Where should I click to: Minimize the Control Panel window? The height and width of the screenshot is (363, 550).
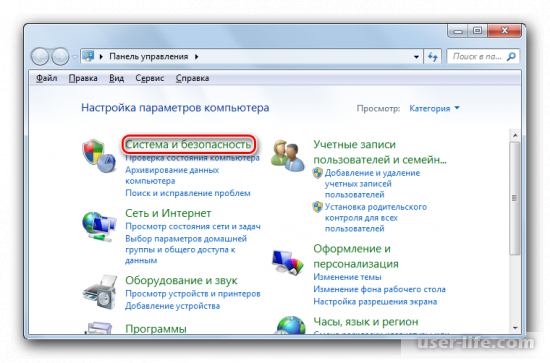point(458,31)
